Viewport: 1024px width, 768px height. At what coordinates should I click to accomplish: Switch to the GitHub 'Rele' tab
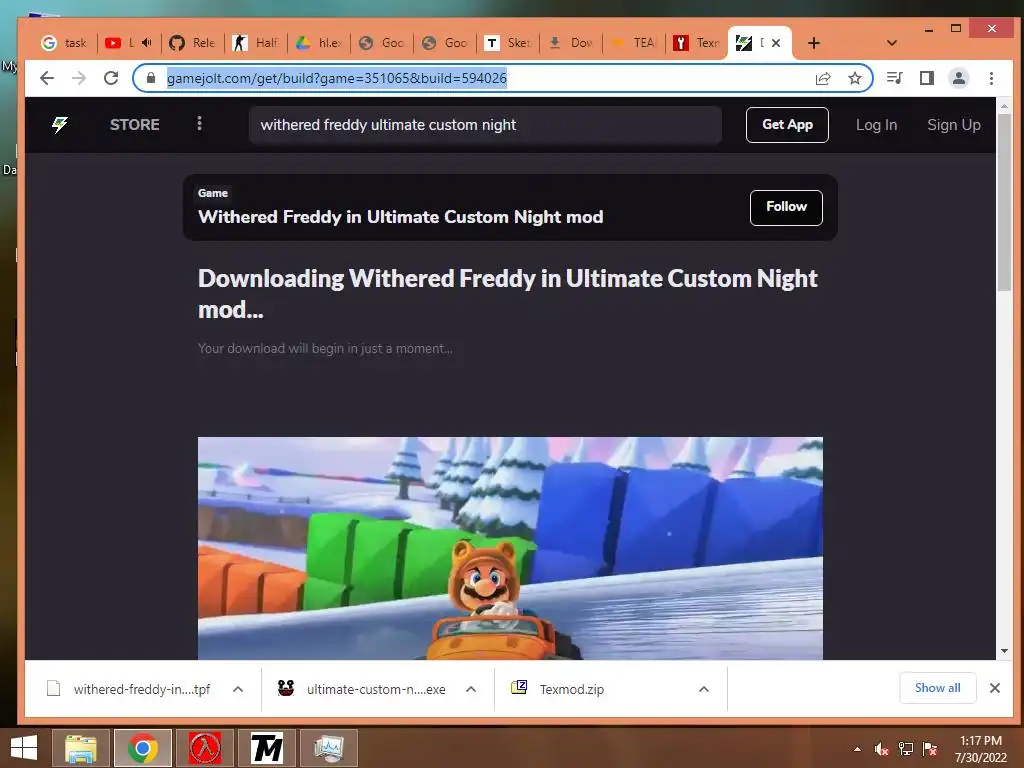click(x=193, y=43)
